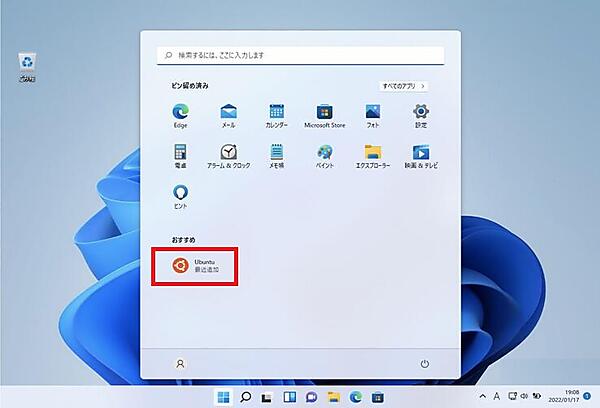
Task: Open Chat icon on the taskbar
Action: pos(311,397)
